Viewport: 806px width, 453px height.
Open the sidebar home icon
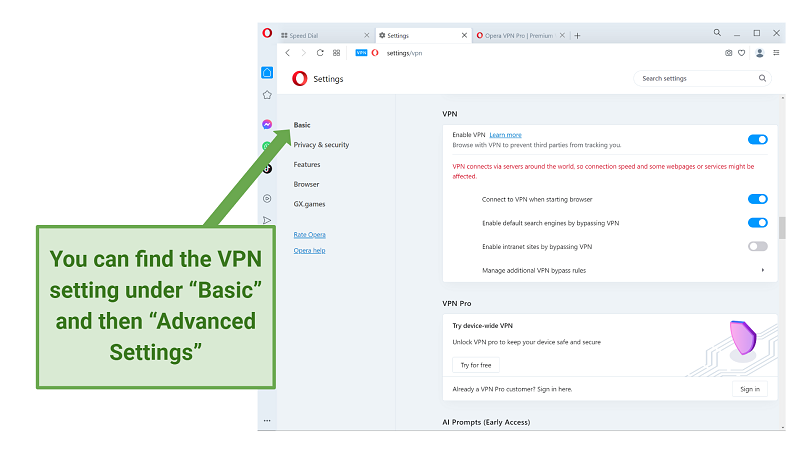click(x=267, y=73)
